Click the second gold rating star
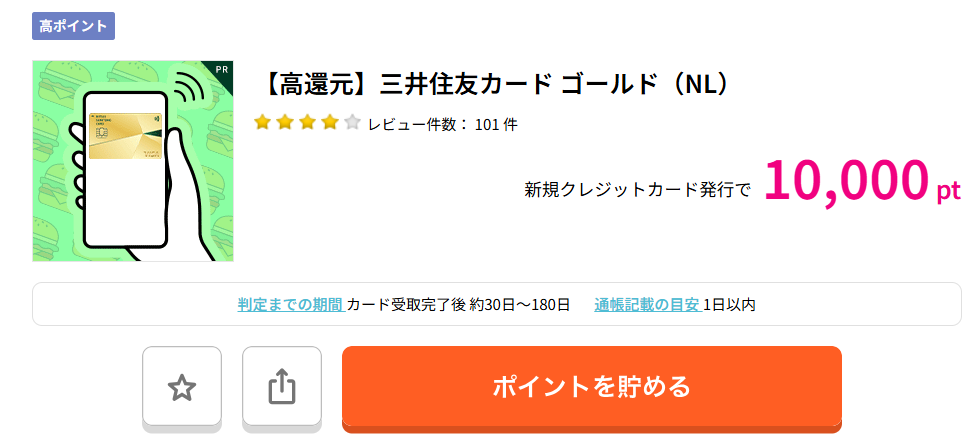Image resolution: width=963 pixels, height=442 pixels. coord(285,122)
